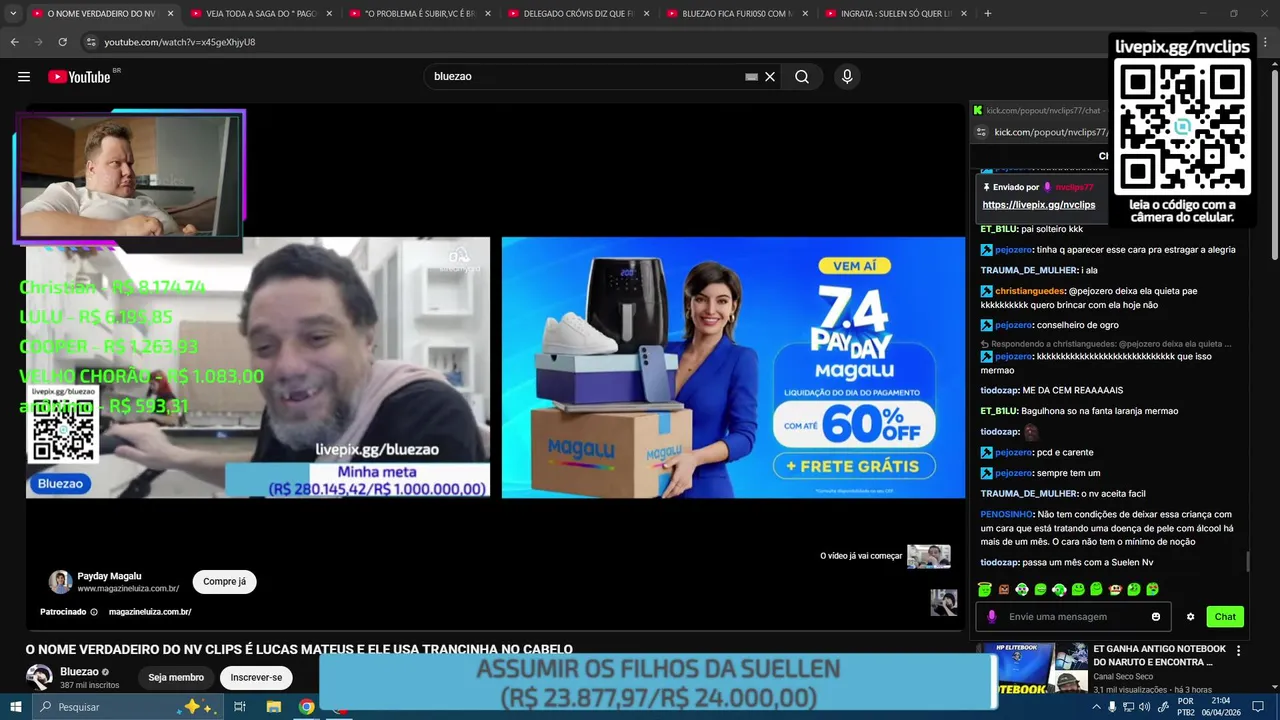Open options menu for ET GANHA ANTIGO NOTEBOOK video
The image size is (1280, 720).
coord(1239,651)
